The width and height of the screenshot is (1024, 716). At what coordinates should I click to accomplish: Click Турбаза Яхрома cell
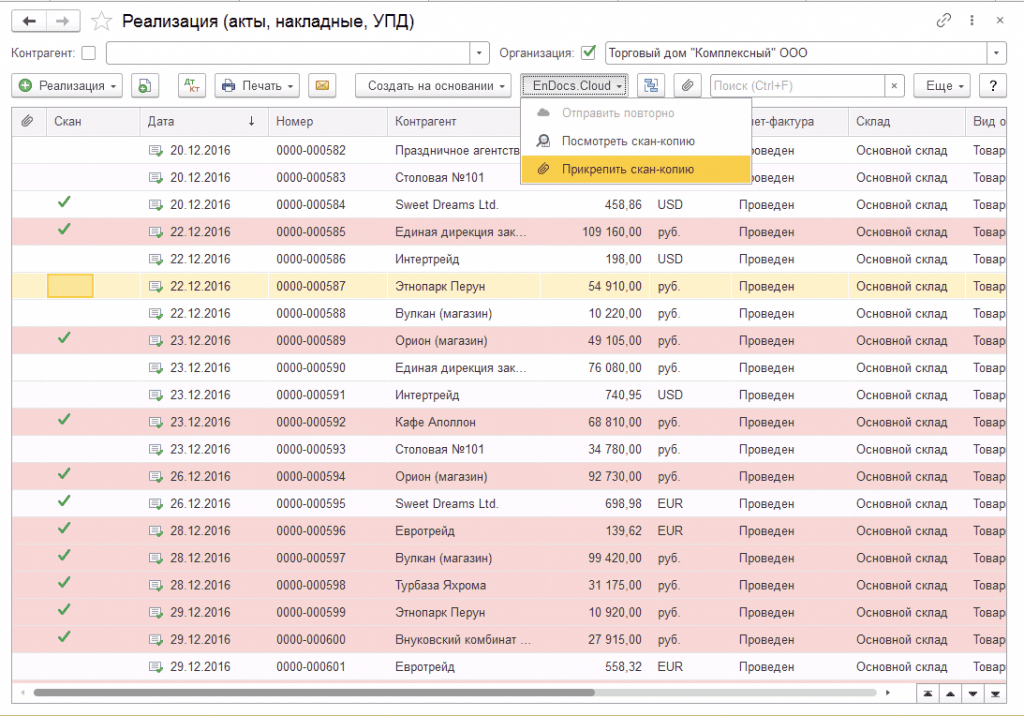440,585
